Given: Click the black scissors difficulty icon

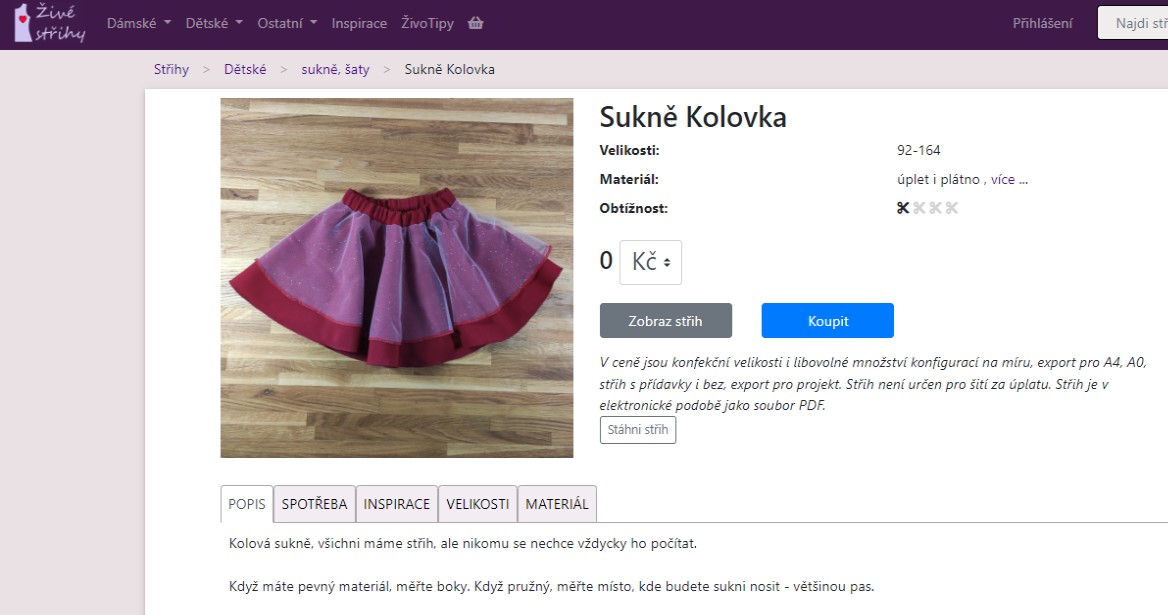Looking at the screenshot, I should tap(903, 208).
